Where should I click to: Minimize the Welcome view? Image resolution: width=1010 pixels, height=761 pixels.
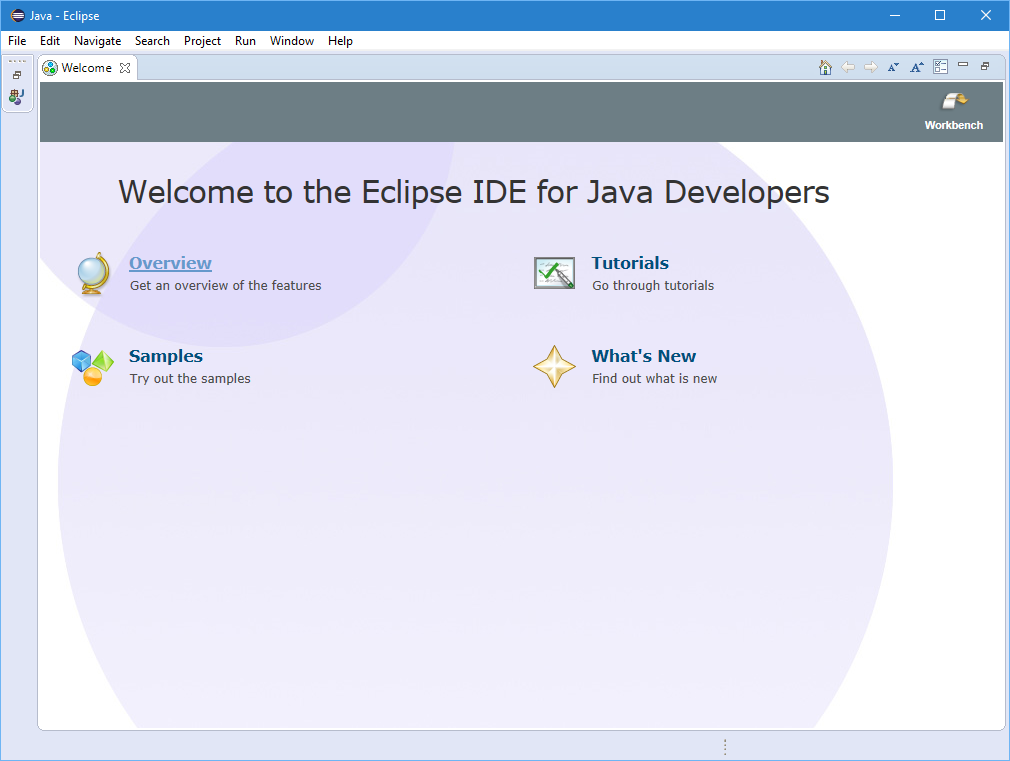click(963, 64)
